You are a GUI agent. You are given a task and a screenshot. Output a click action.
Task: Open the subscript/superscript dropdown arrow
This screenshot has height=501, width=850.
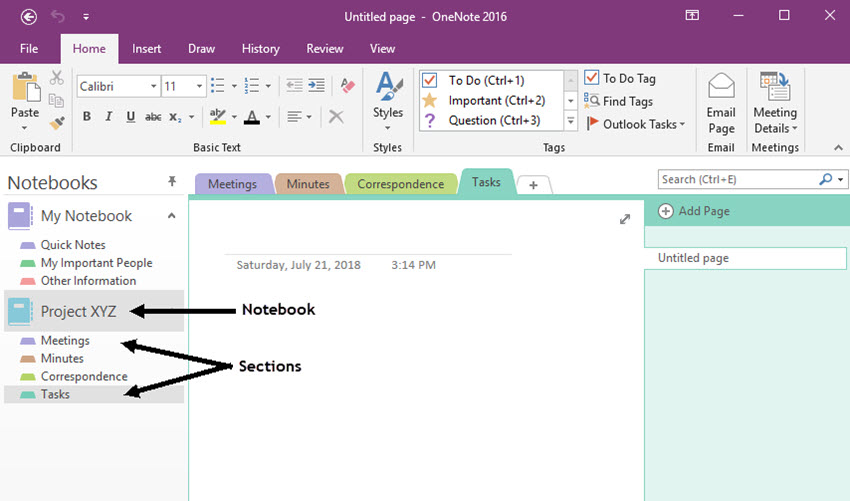coord(191,117)
